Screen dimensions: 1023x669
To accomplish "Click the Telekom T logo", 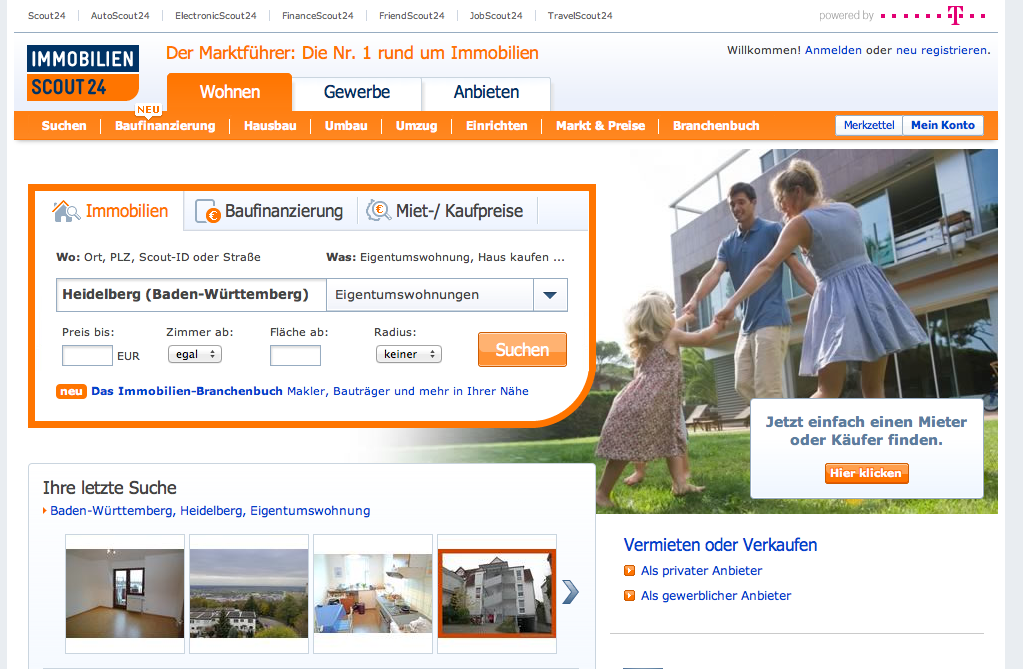I will point(955,15).
